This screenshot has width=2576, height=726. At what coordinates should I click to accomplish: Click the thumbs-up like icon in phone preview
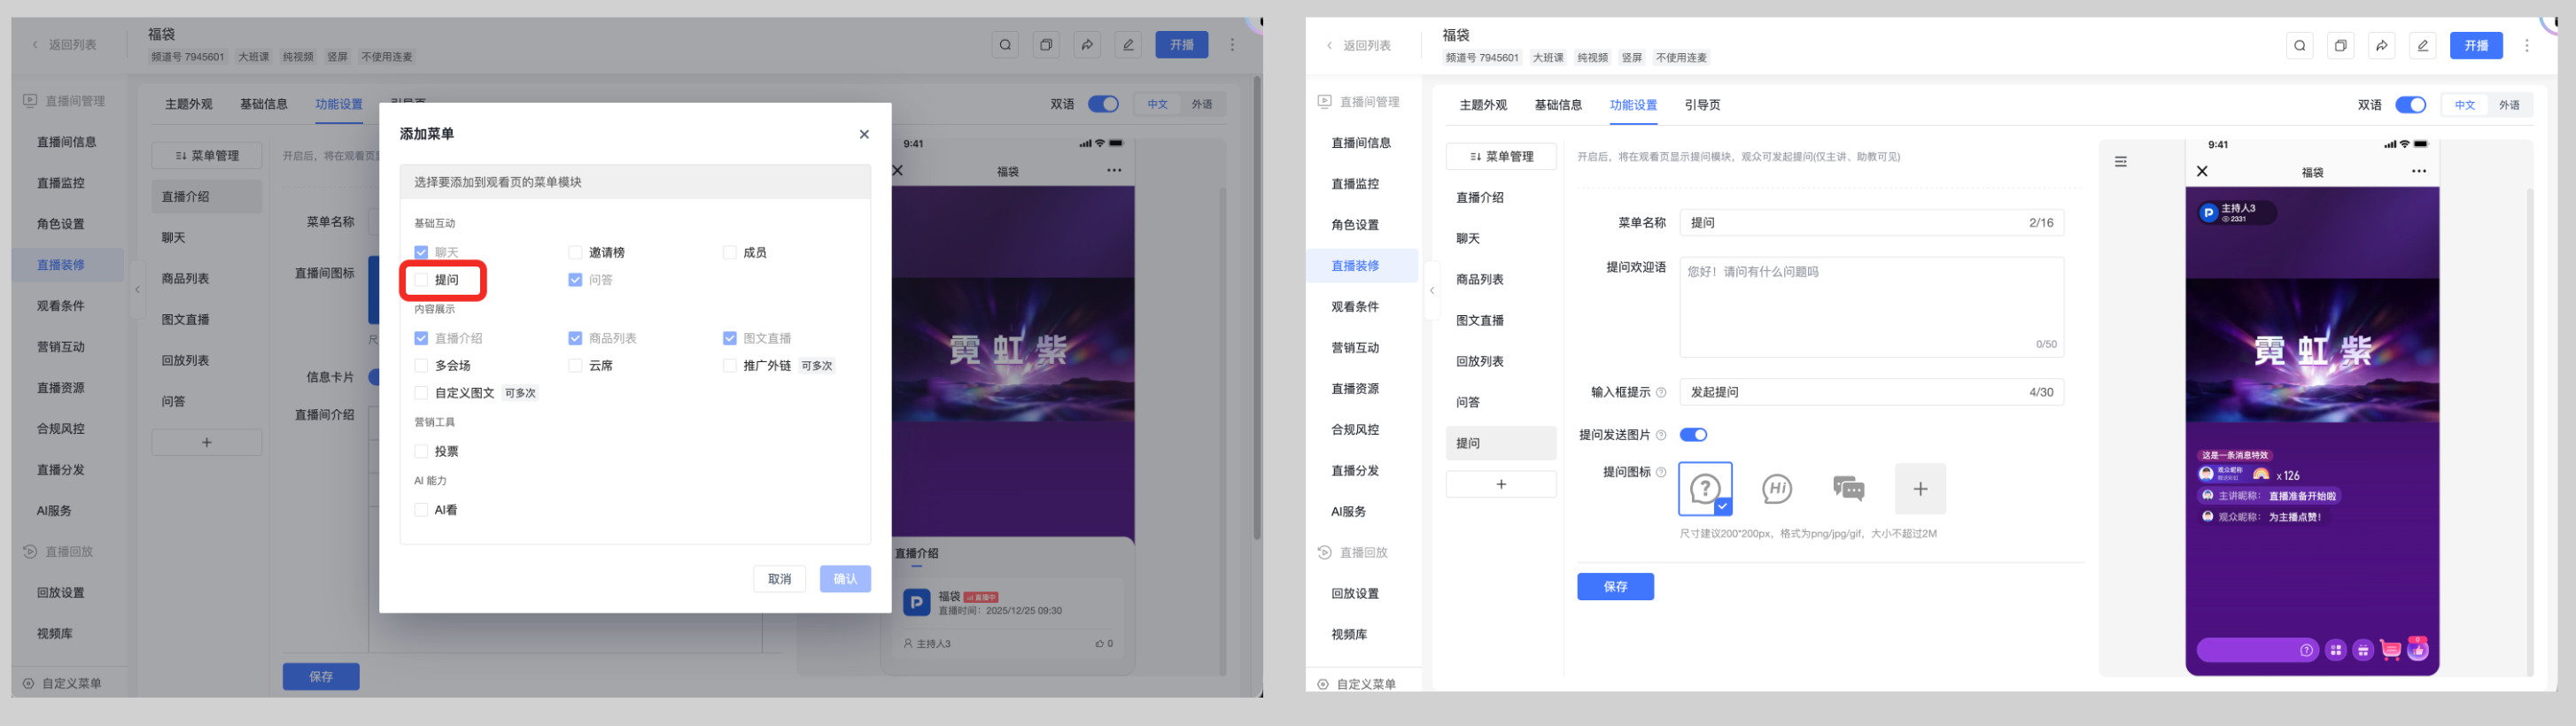point(2418,649)
